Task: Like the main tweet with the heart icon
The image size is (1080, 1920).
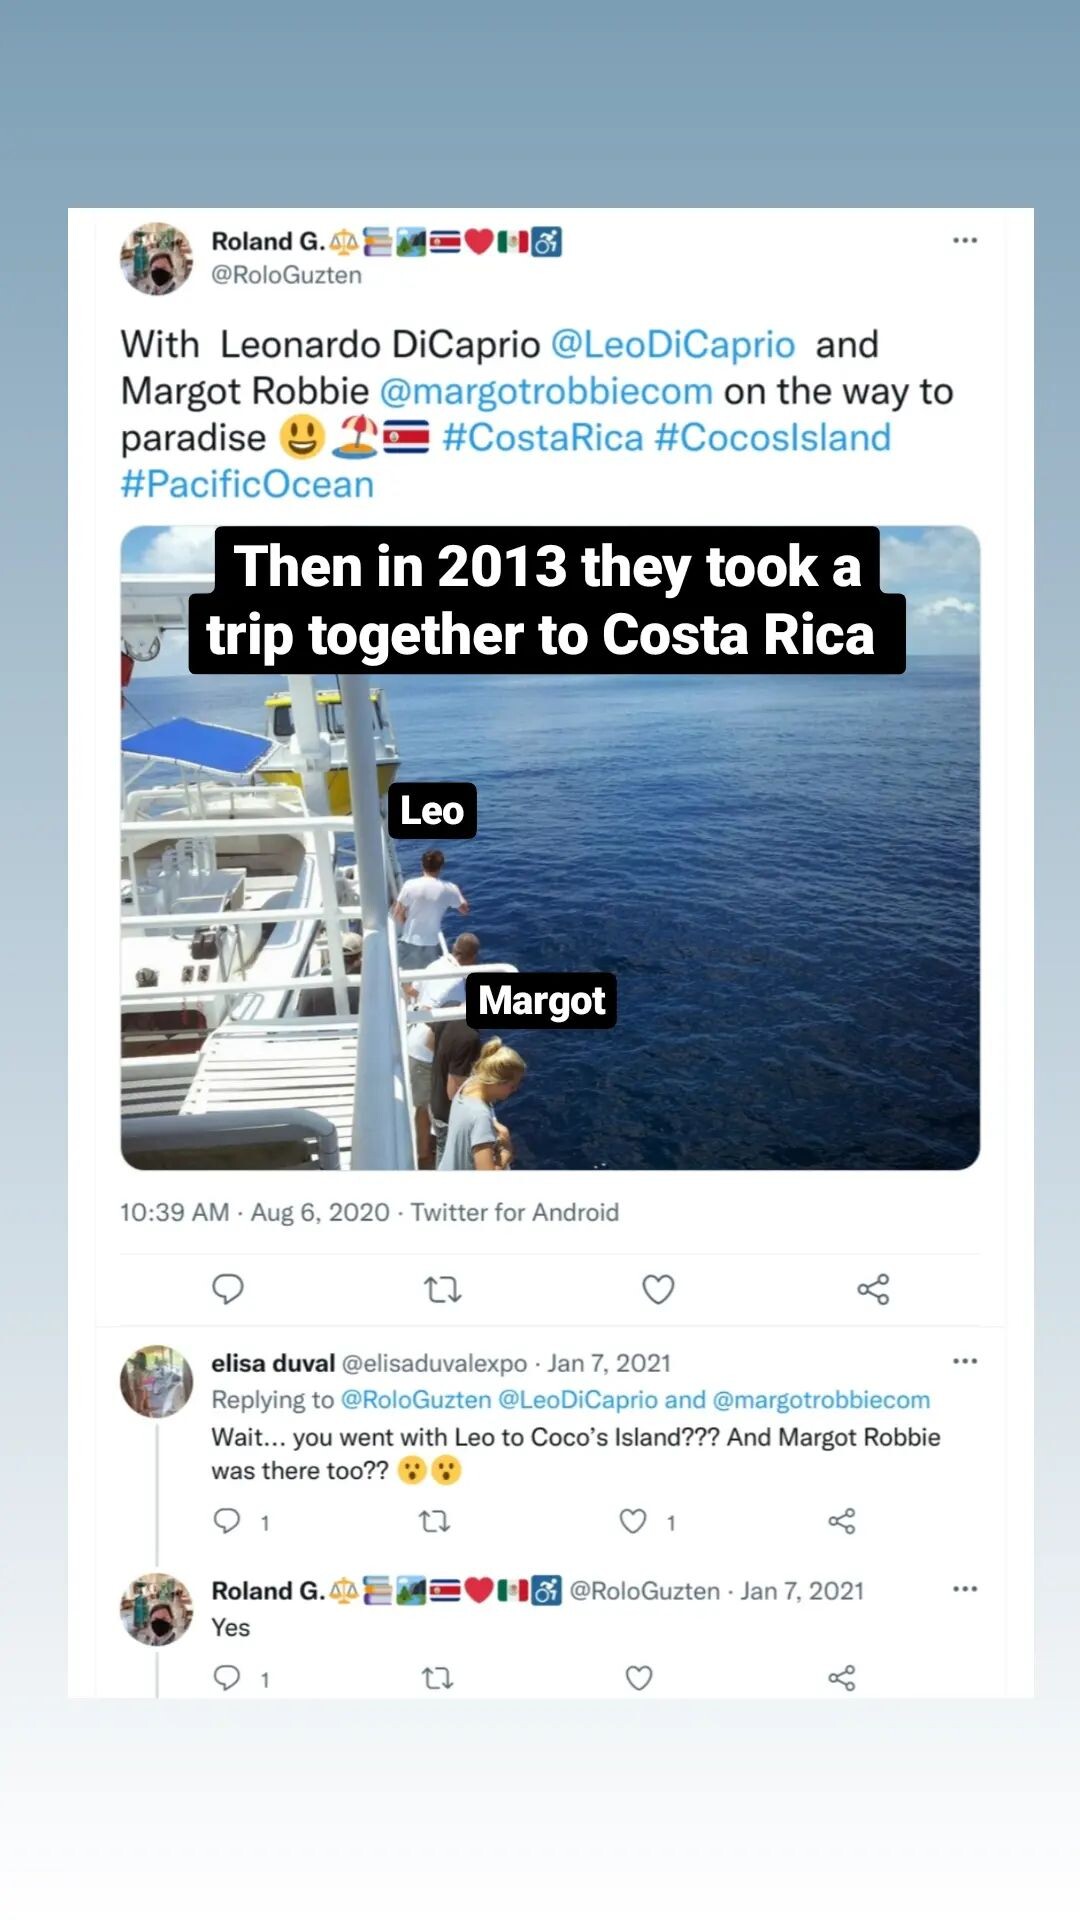Action: [658, 1289]
